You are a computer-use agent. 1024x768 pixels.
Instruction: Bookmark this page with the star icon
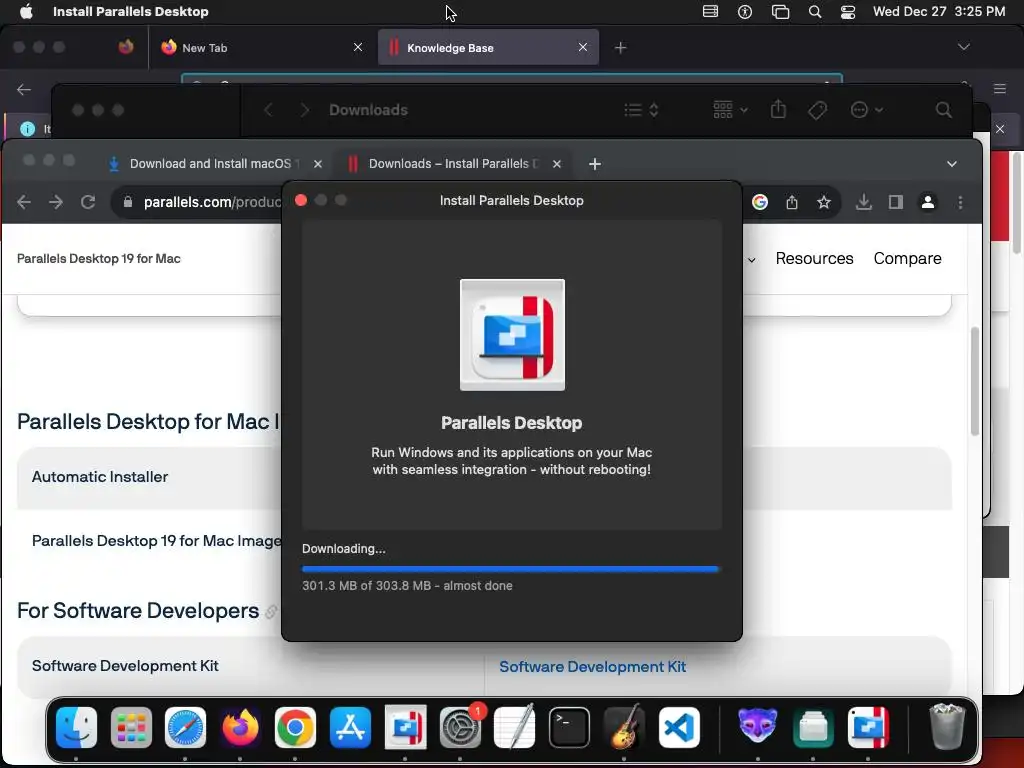(824, 202)
